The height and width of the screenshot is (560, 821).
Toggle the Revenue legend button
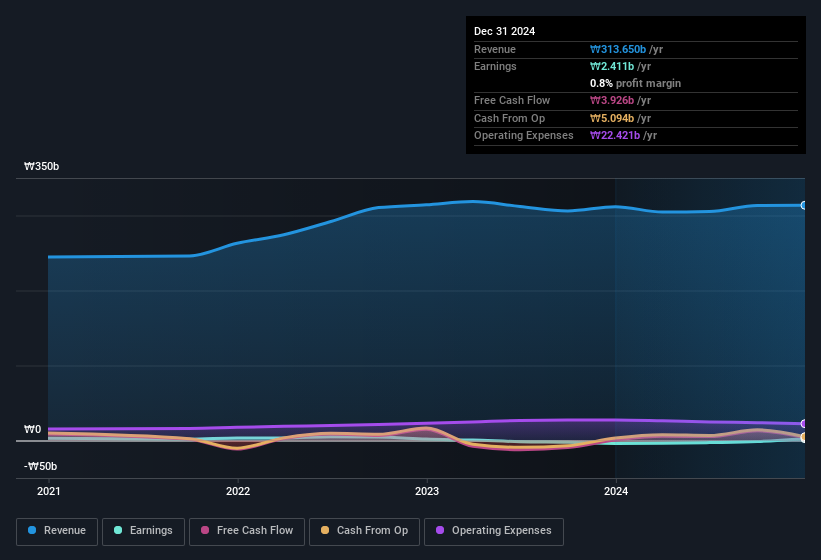(57, 531)
